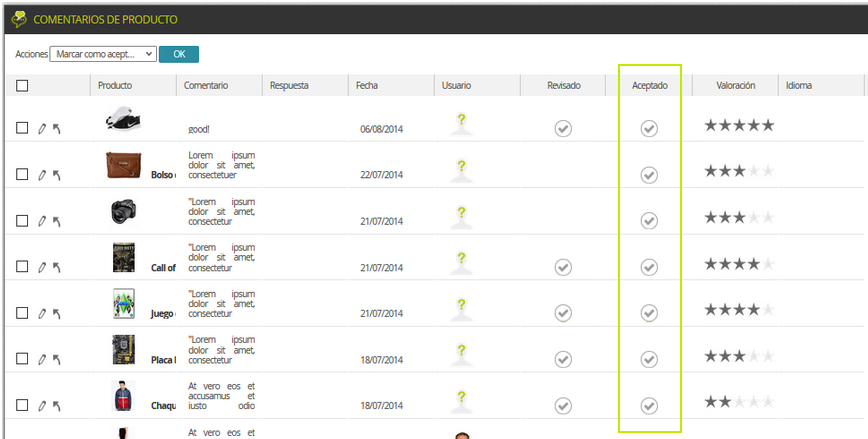Click the pencil edit icon on the Call of row
This screenshot has height=439, width=868.
(x=42, y=267)
